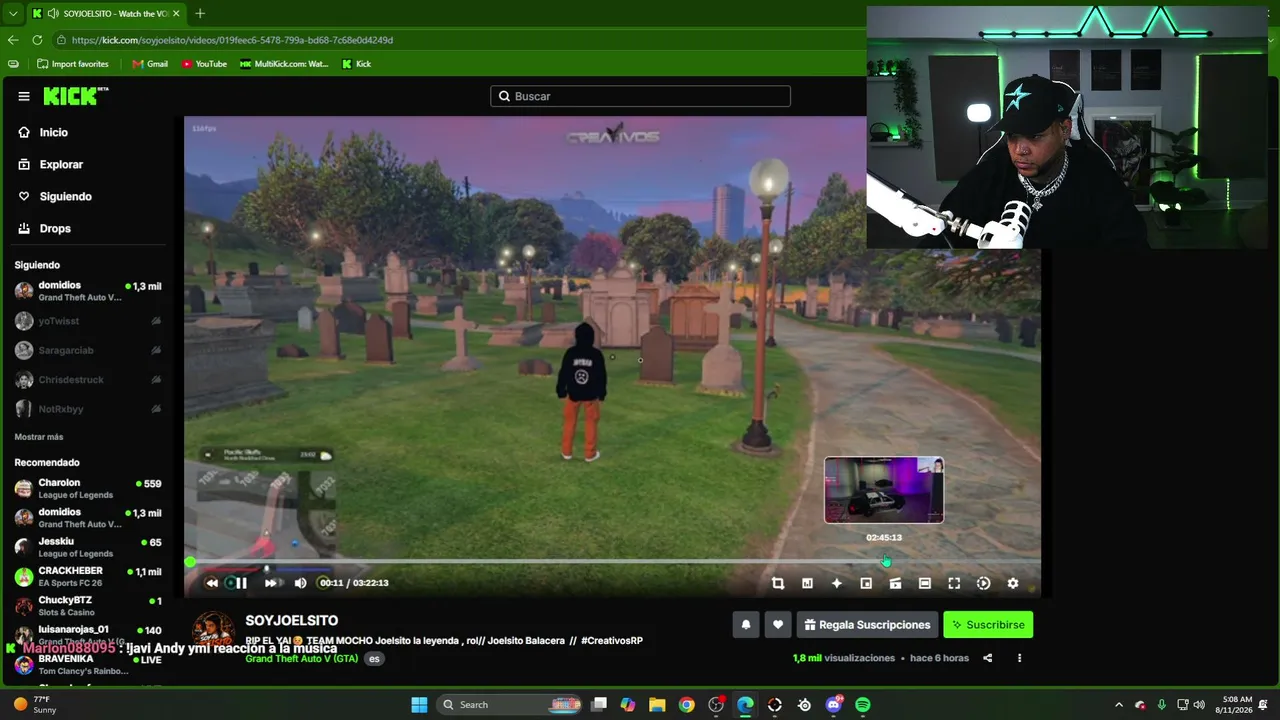This screenshot has width=1280, height=720.
Task: Open the browser tab list dropdown
Action: pyautogui.click(x=13, y=13)
